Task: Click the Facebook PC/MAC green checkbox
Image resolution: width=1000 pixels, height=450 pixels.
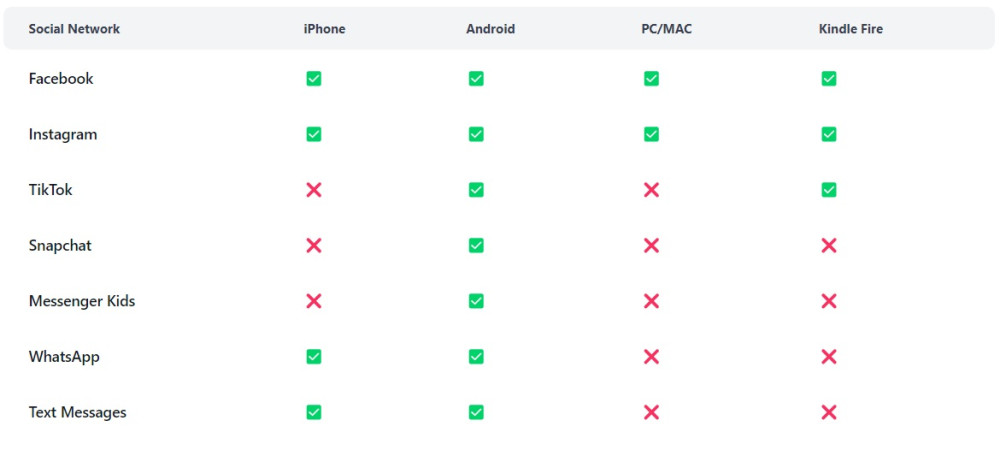Action: 651,79
